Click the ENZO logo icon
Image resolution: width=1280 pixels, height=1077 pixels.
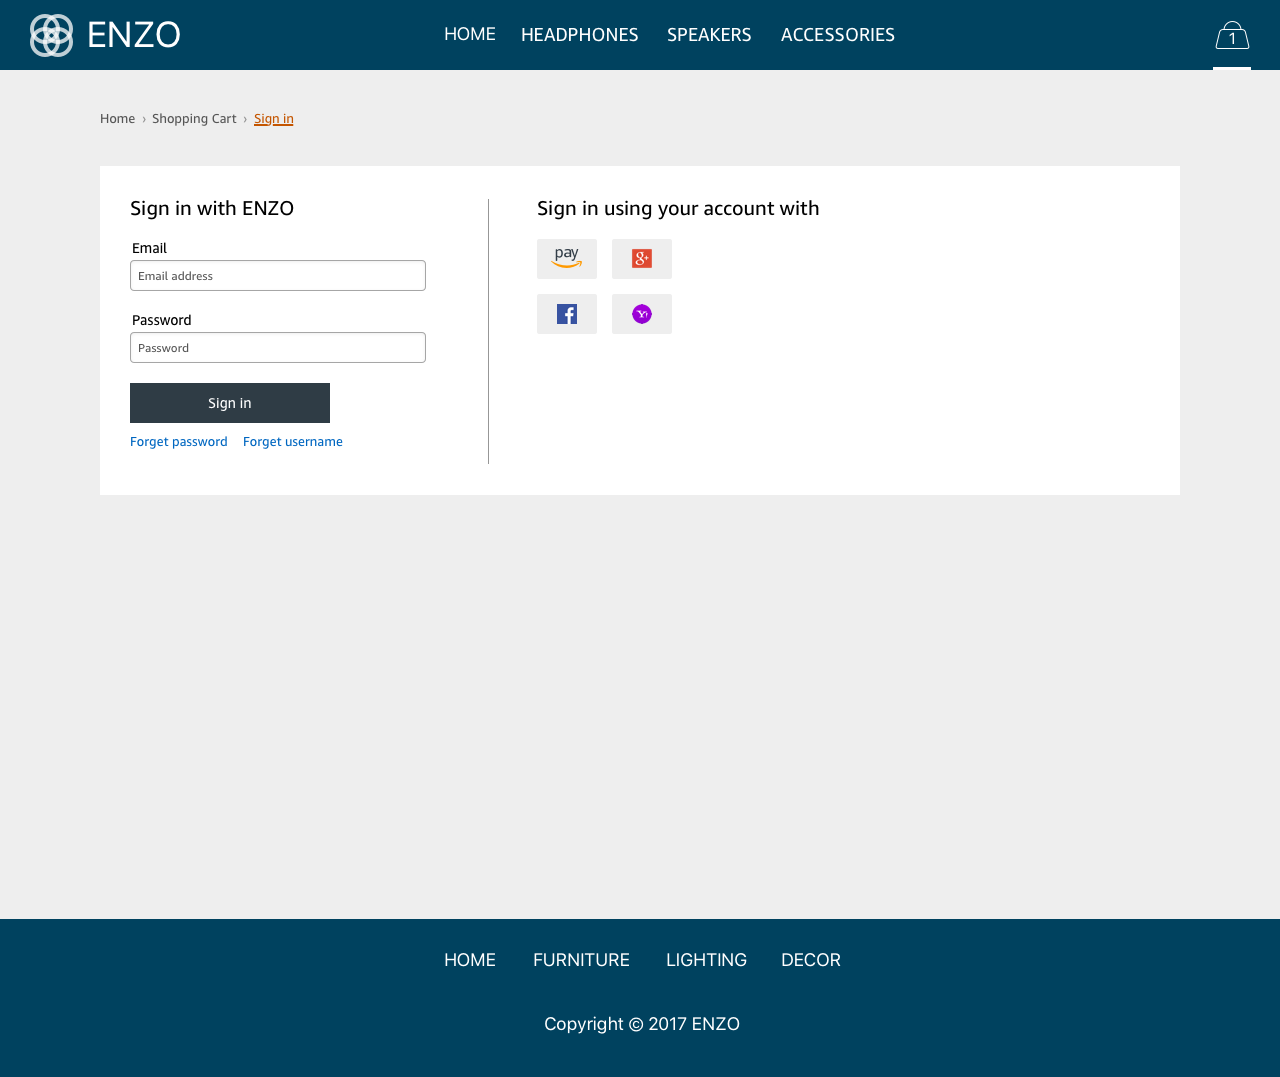(50, 34)
